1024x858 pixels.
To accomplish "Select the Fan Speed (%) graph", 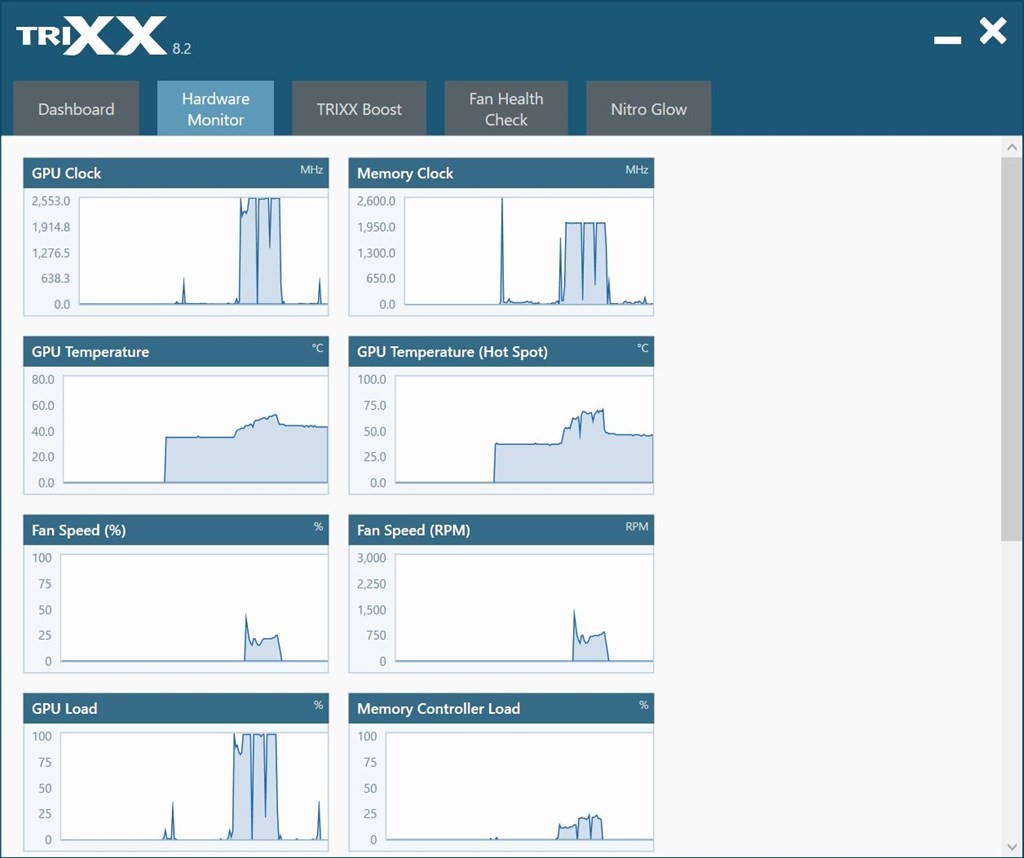I will click(194, 608).
